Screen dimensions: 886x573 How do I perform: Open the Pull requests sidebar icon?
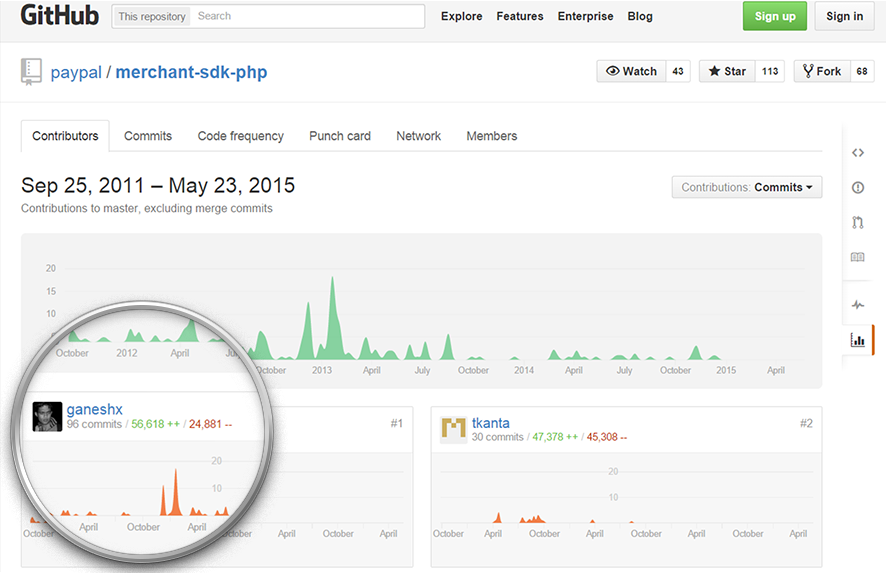858,222
